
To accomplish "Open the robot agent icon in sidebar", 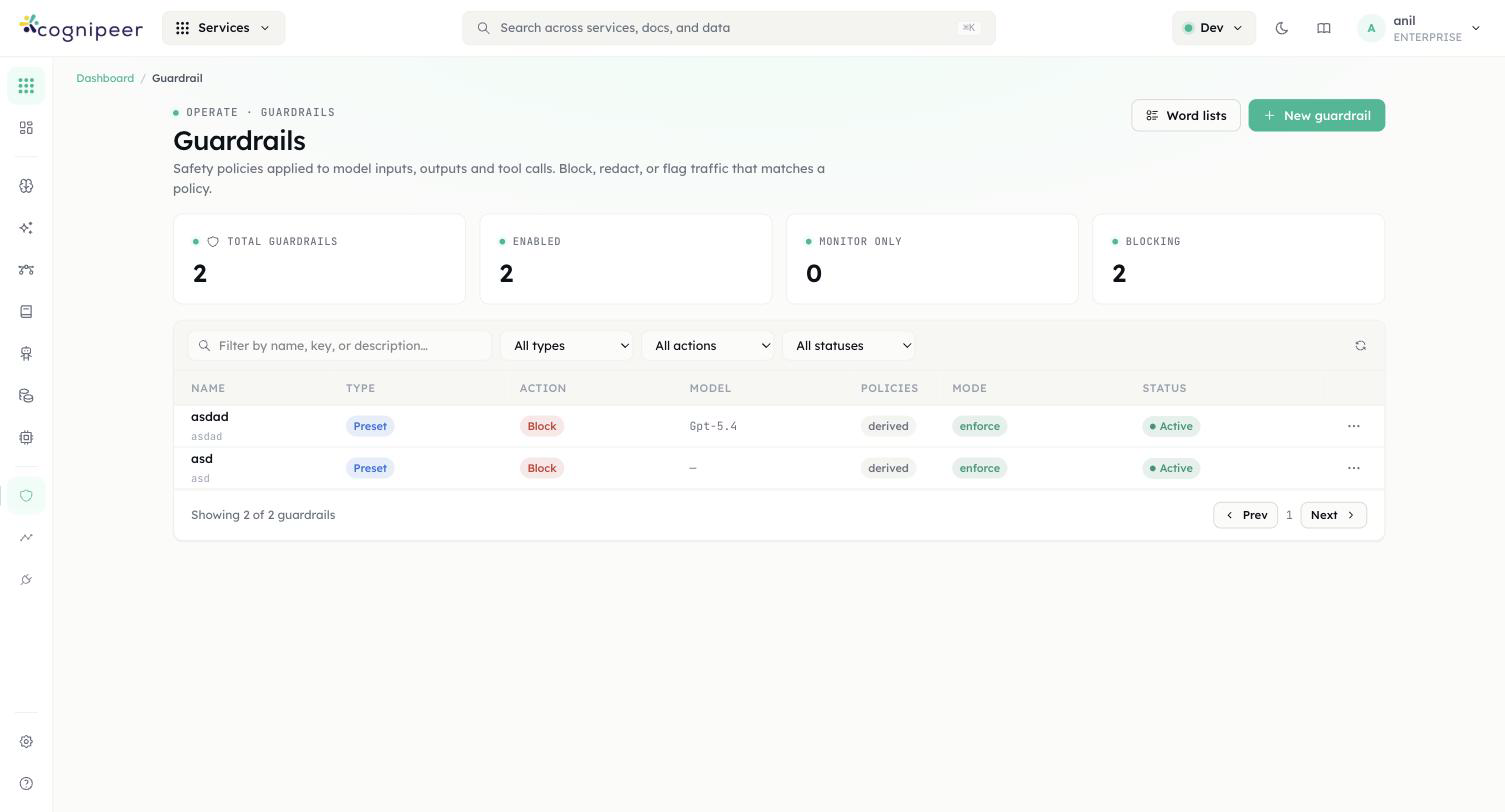I will point(26,354).
